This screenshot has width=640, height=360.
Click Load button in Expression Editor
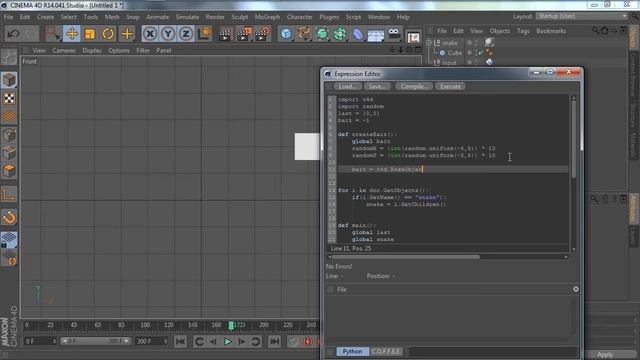pos(348,87)
